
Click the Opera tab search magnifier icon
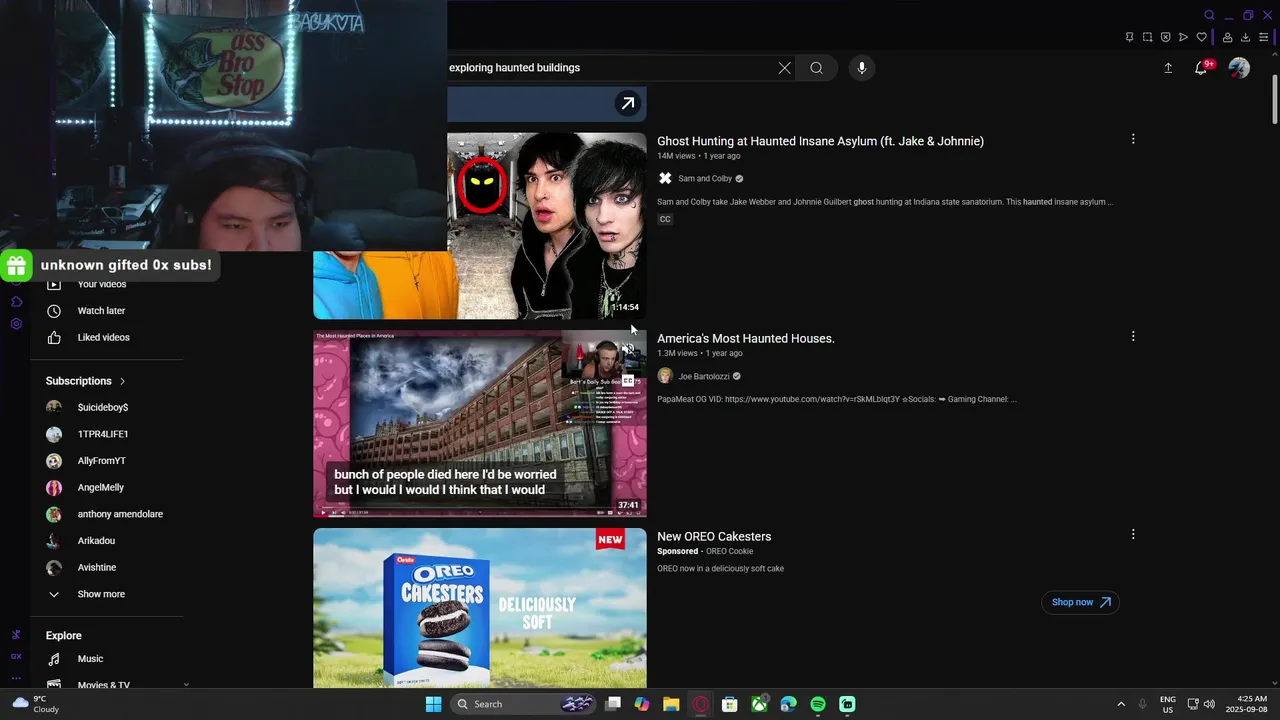1209,15
